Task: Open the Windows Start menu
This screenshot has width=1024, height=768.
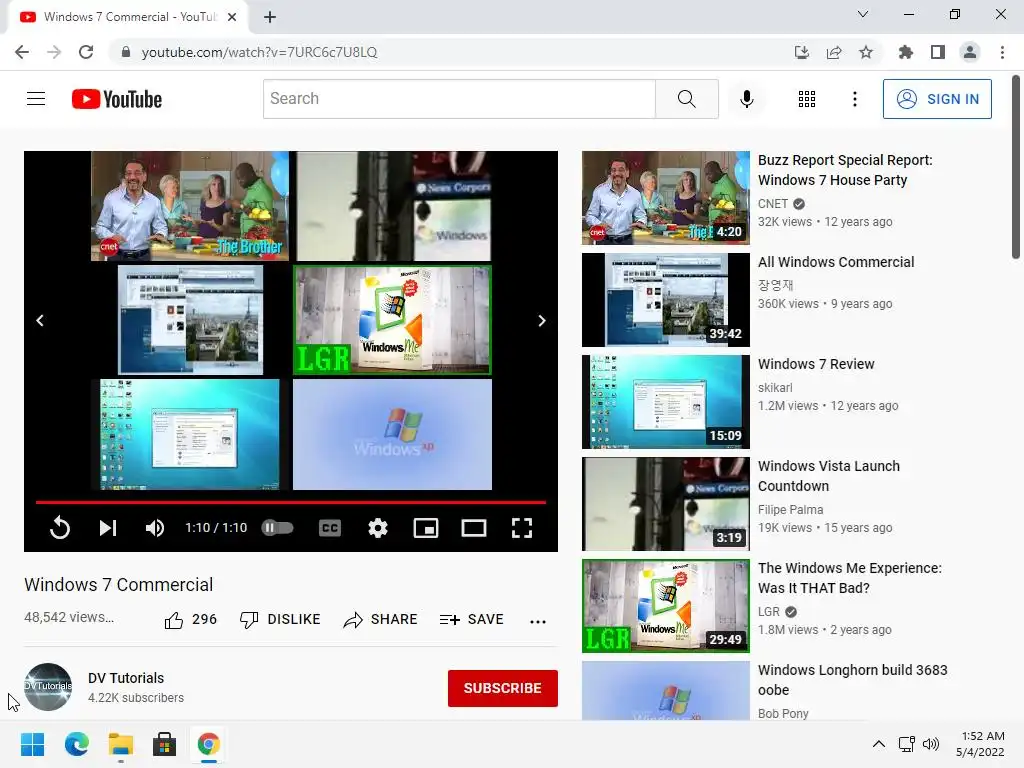Action: (x=32, y=744)
